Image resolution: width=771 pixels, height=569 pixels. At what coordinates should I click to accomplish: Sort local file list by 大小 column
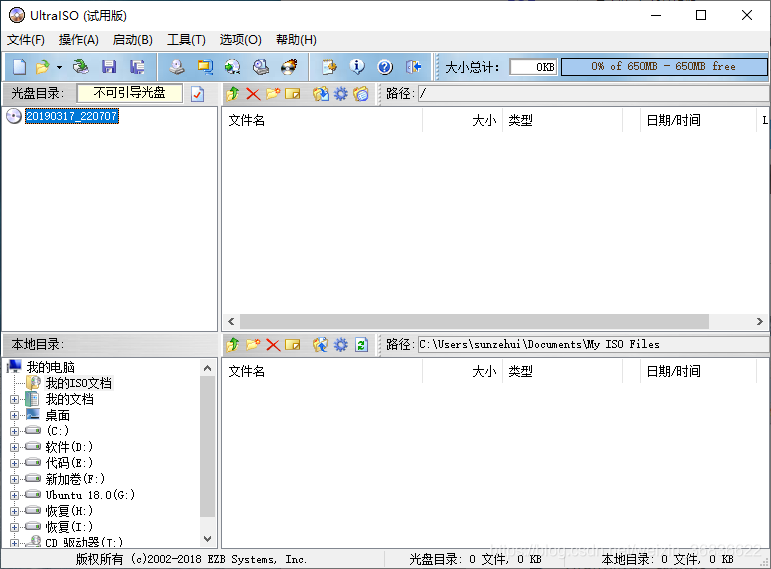click(462, 371)
